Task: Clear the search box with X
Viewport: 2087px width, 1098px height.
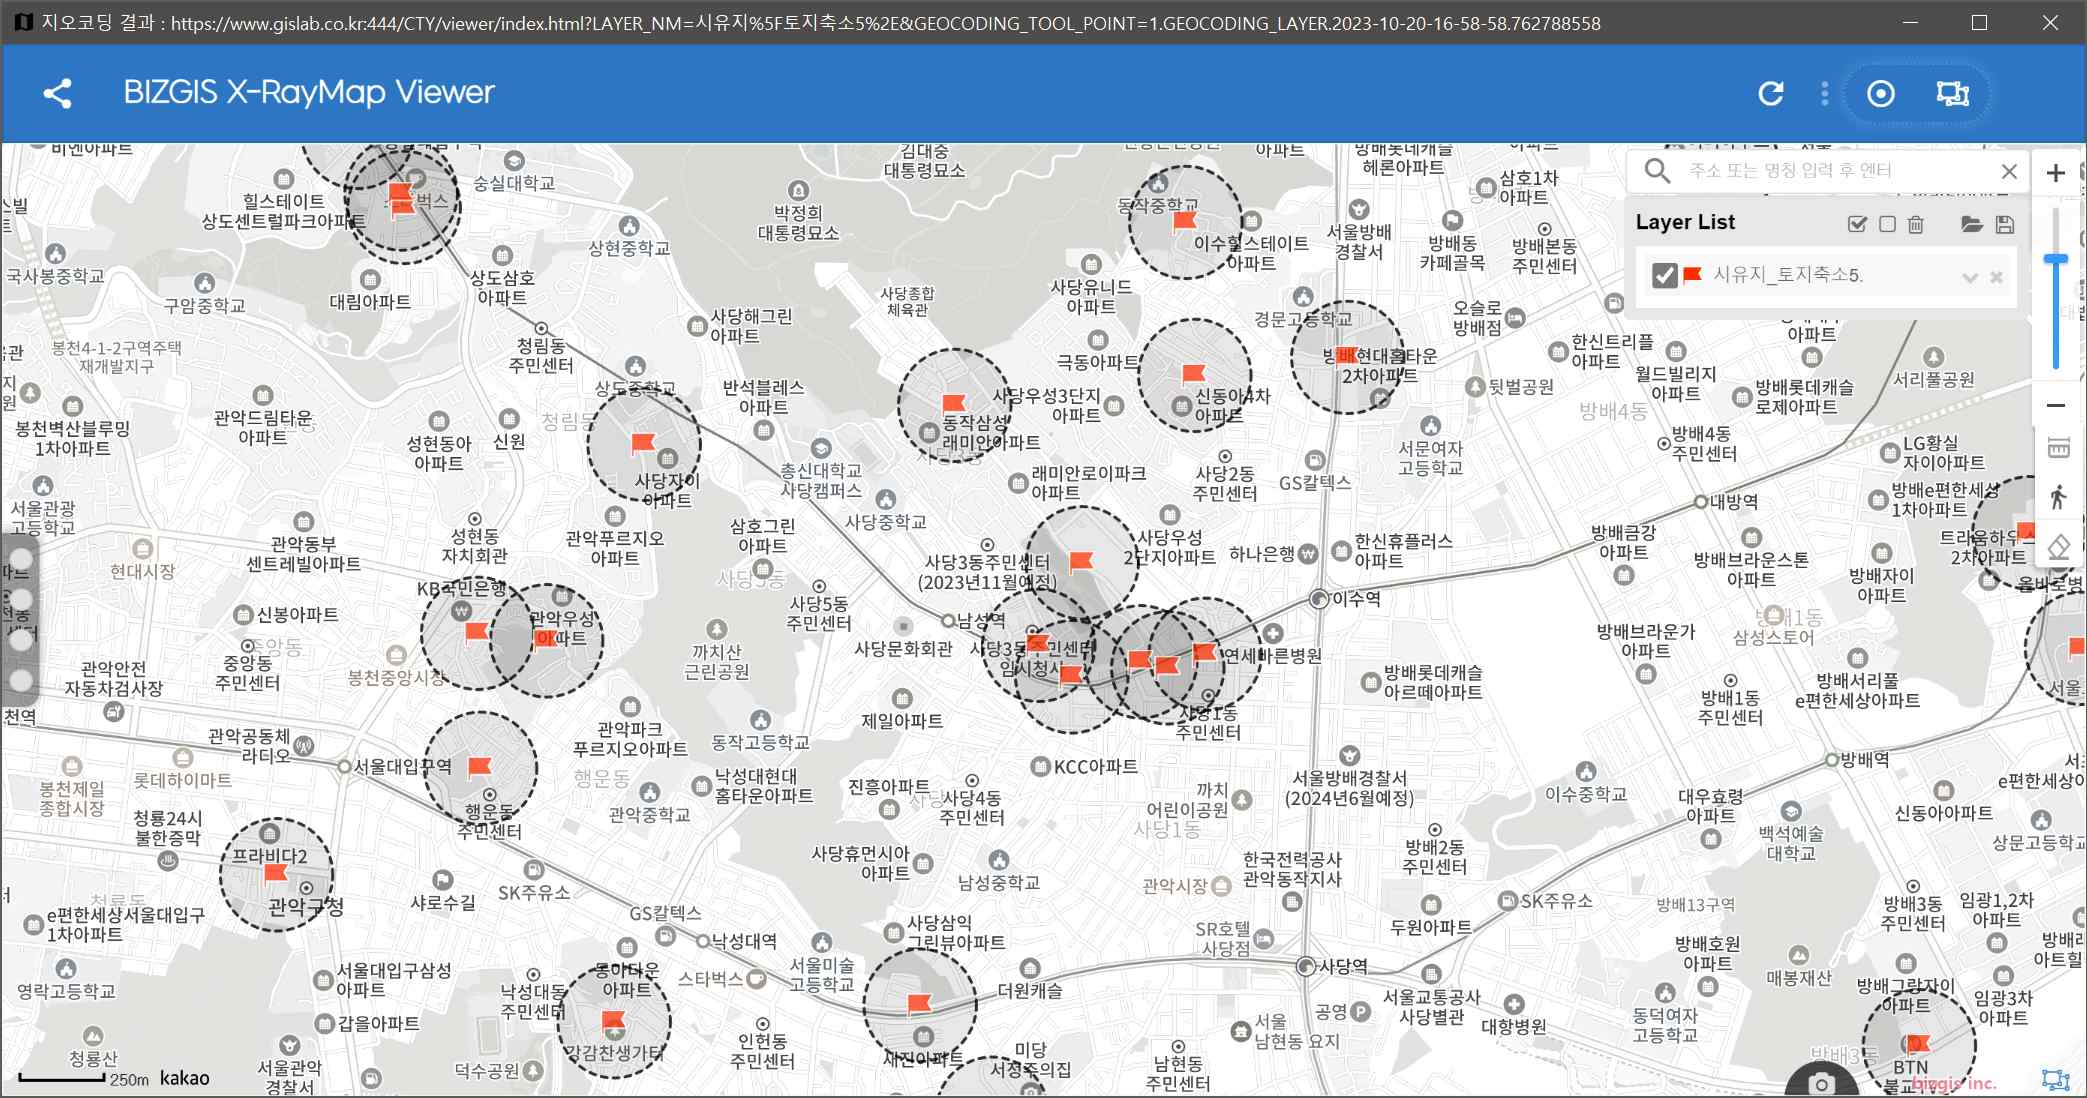Action: pyautogui.click(x=2009, y=171)
